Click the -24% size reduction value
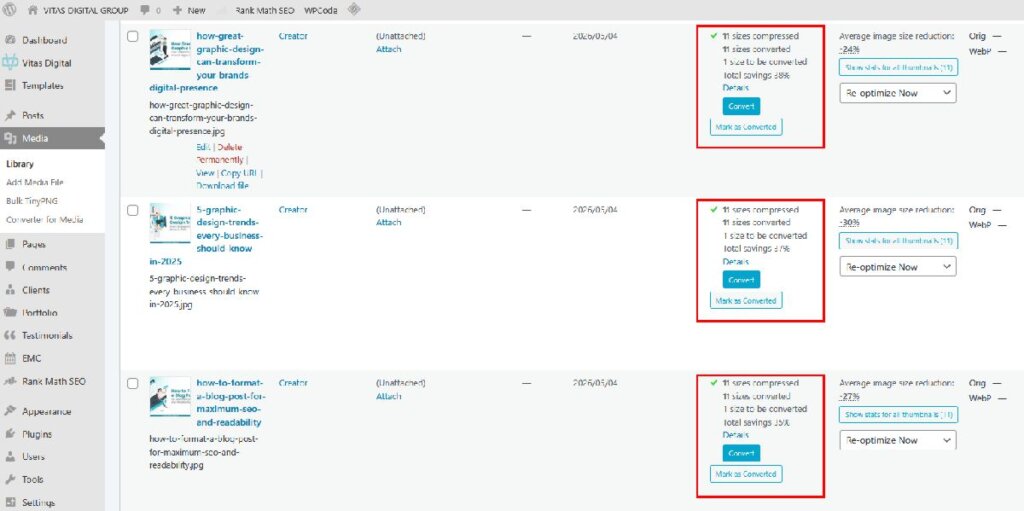This screenshot has height=511, width=1024. pyautogui.click(x=849, y=49)
